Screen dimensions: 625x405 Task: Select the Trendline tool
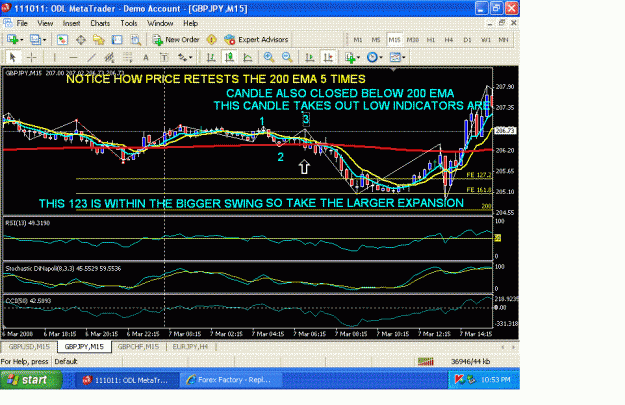[92, 57]
